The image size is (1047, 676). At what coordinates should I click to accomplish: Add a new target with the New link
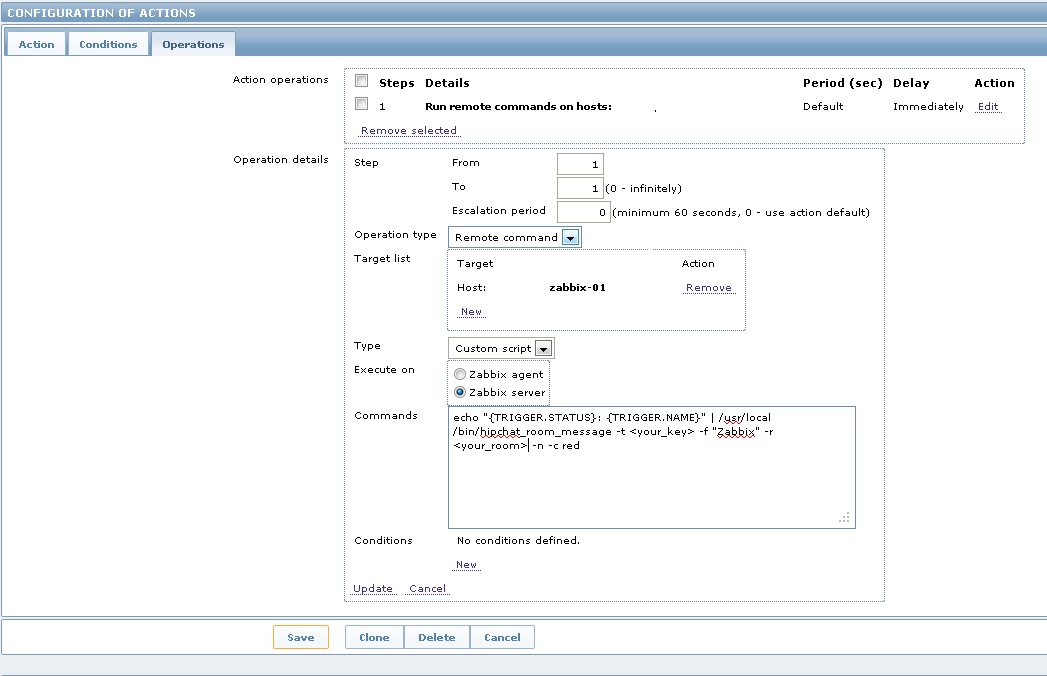[x=470, y=311]
